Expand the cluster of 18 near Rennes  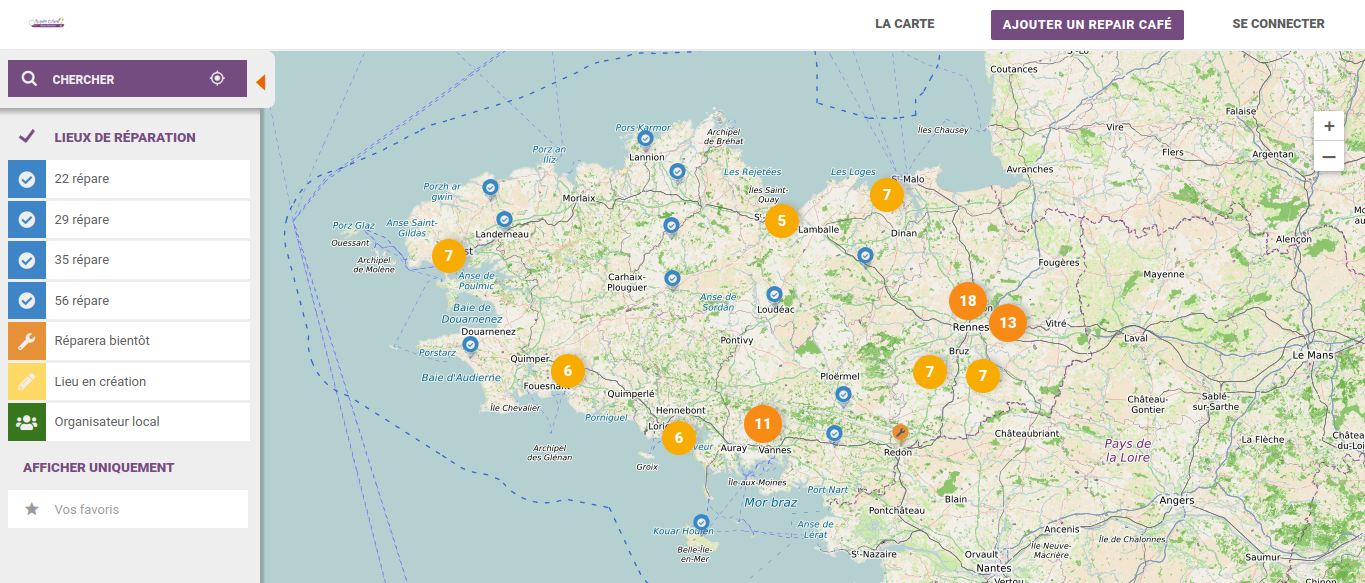click(966, 299)
